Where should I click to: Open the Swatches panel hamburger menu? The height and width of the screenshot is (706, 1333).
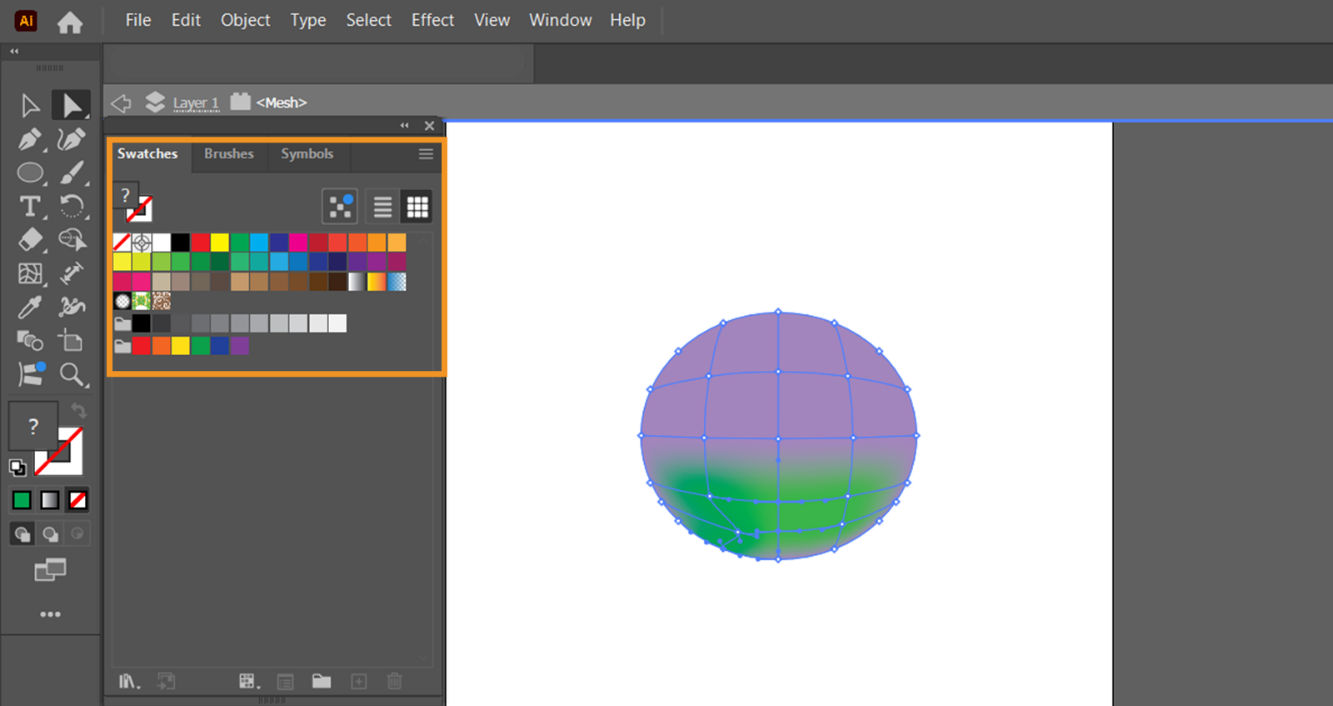click(x=426, y=154)
